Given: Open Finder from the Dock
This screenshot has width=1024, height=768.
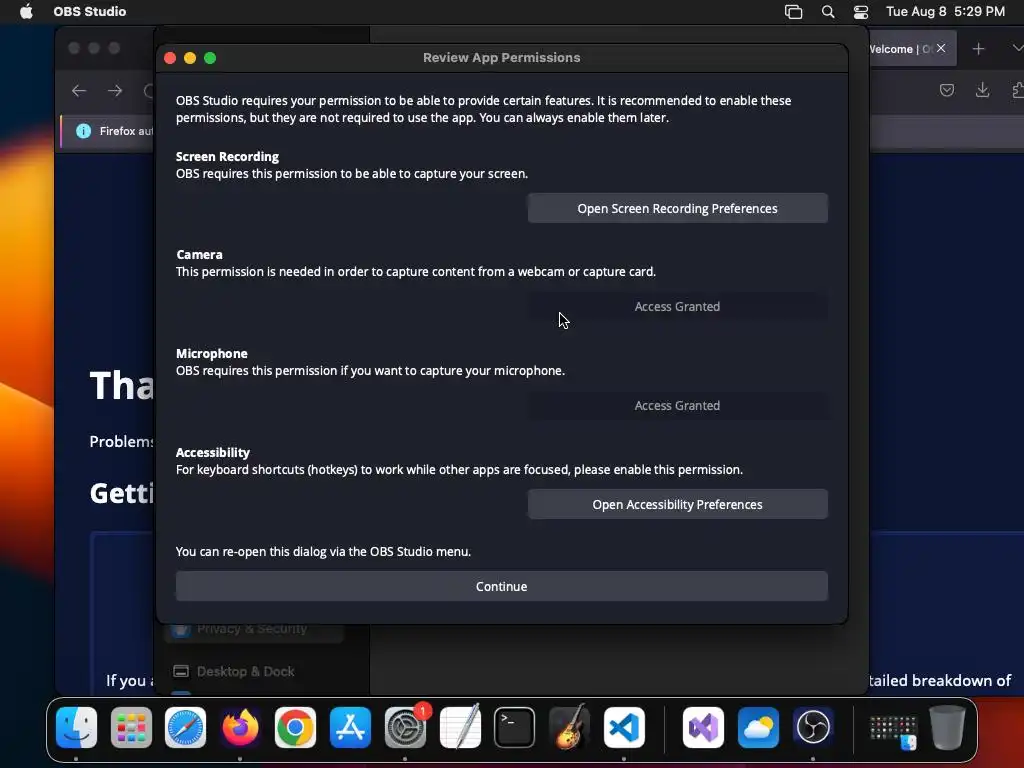Looking at the screenshot, I should click(x=76, y=727).
